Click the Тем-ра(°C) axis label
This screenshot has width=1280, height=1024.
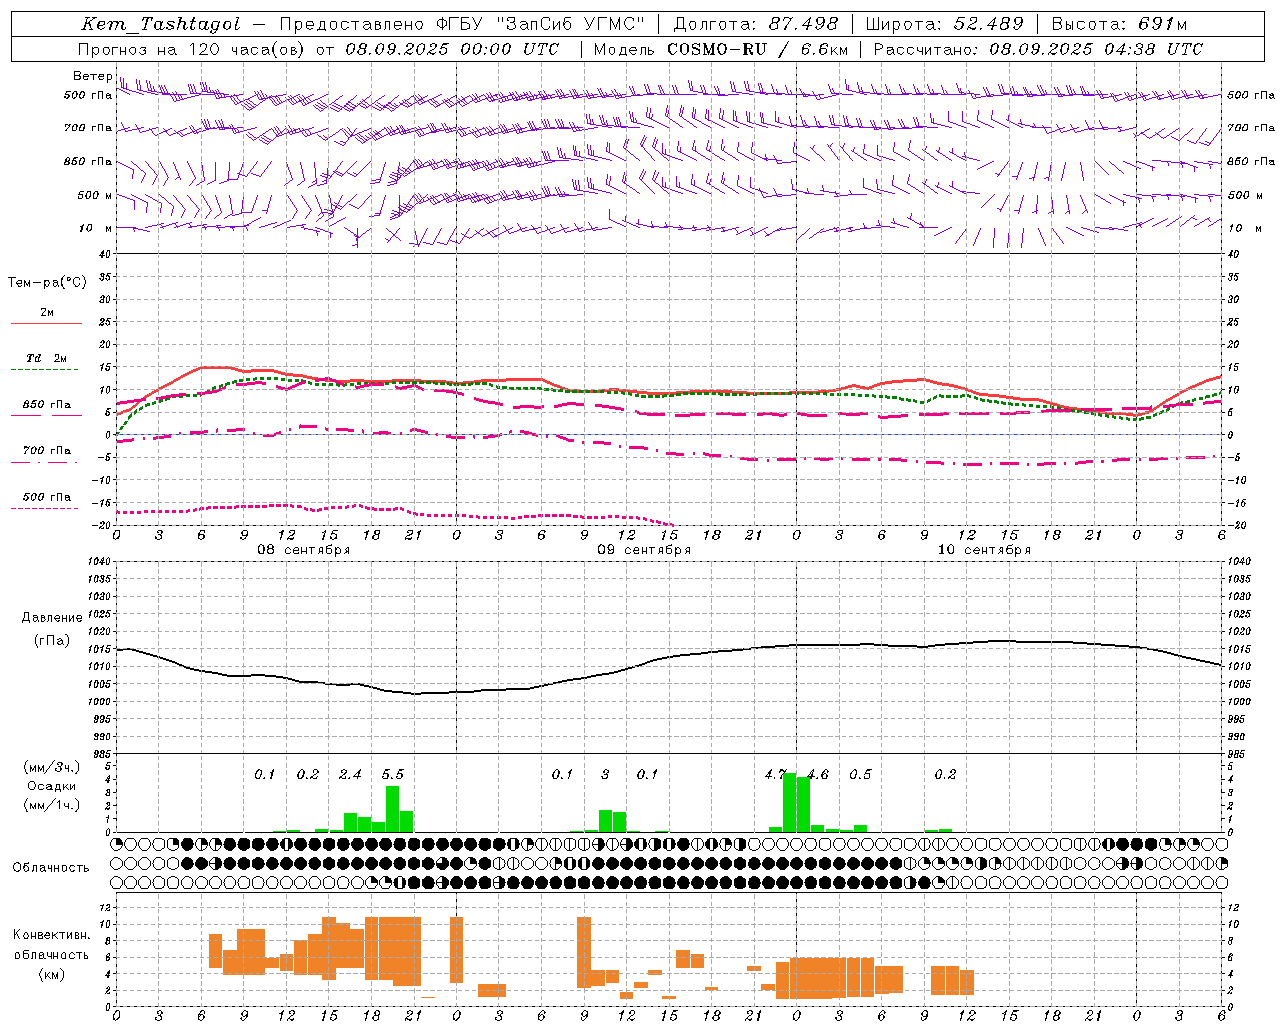coord(47,283)
